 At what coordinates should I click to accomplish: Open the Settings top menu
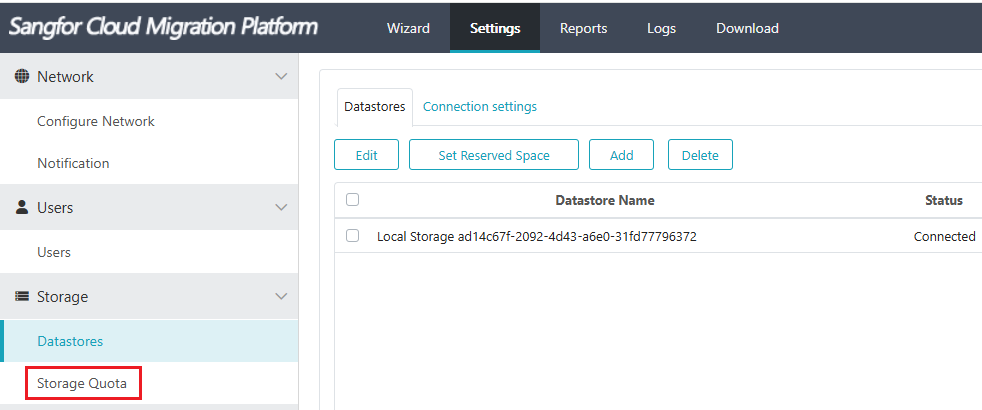495,28
